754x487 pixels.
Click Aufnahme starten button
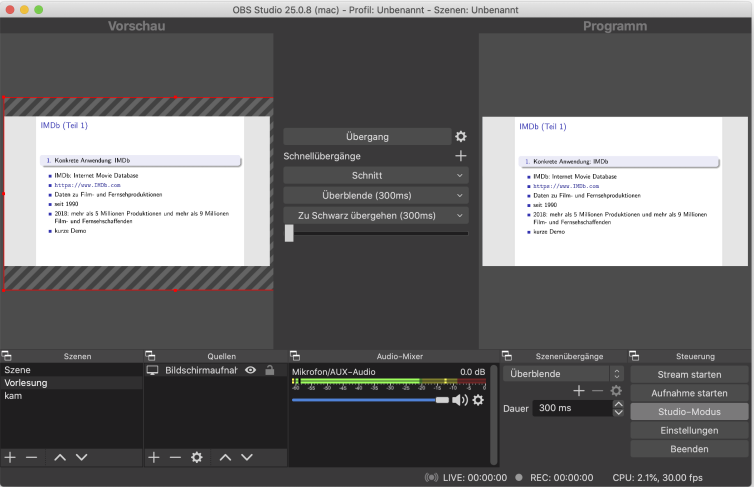689,393
